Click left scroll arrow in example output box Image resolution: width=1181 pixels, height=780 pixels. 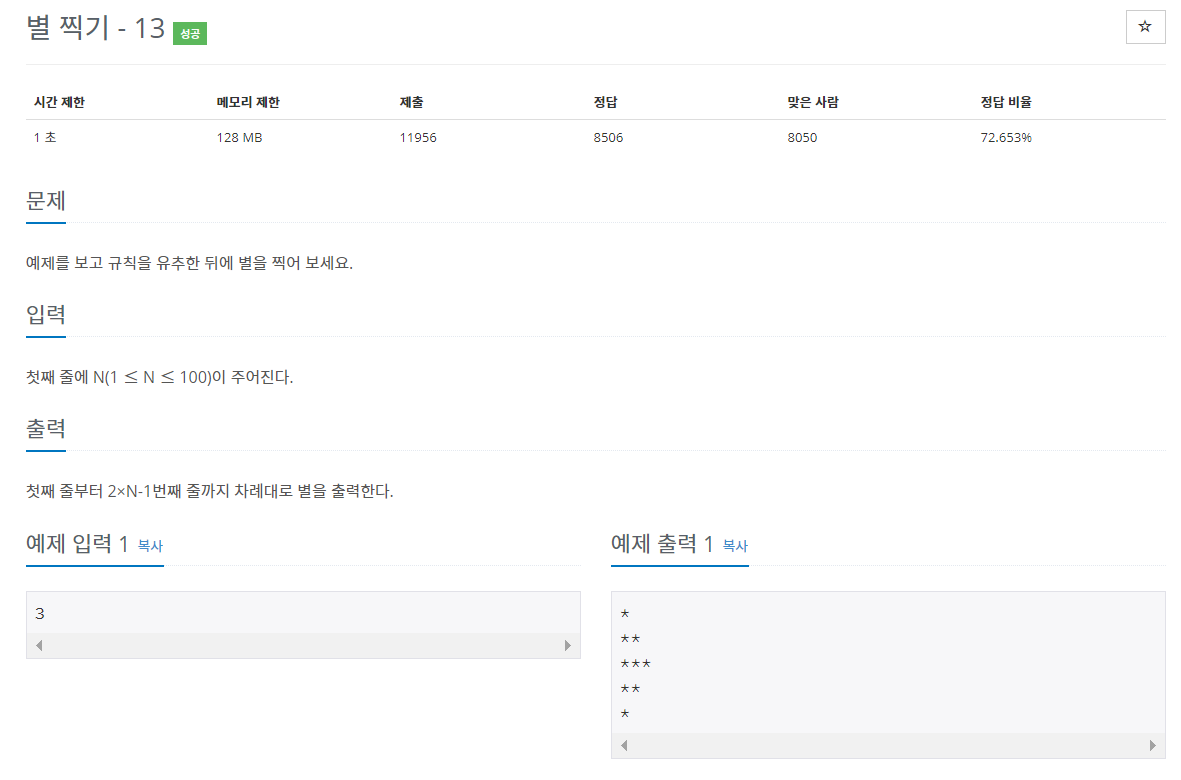click(624, 745)
